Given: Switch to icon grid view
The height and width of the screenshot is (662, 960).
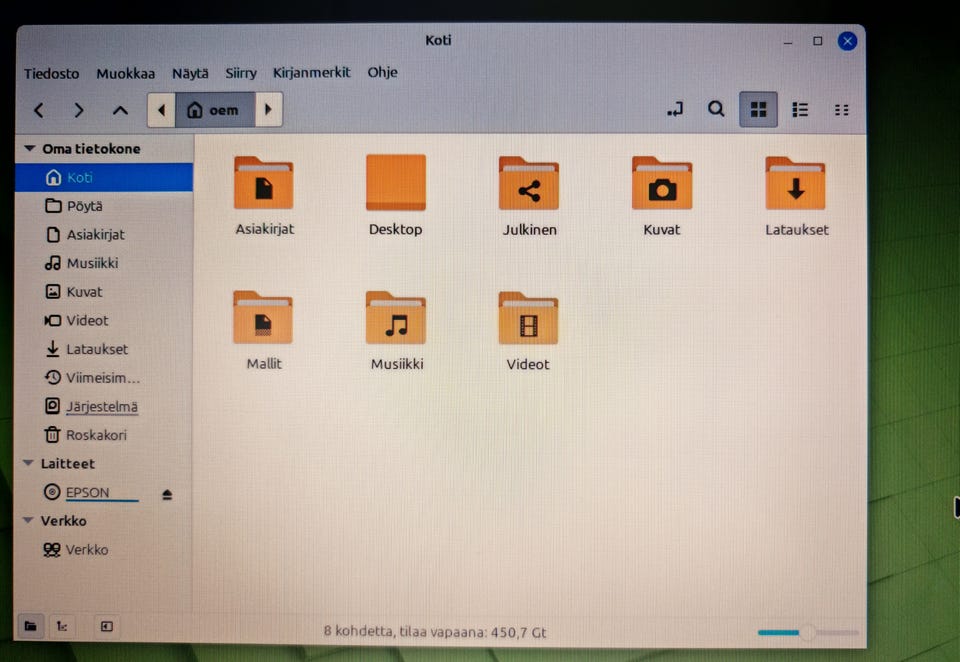Looking at the screenshot, I should (x=758, y=110).
